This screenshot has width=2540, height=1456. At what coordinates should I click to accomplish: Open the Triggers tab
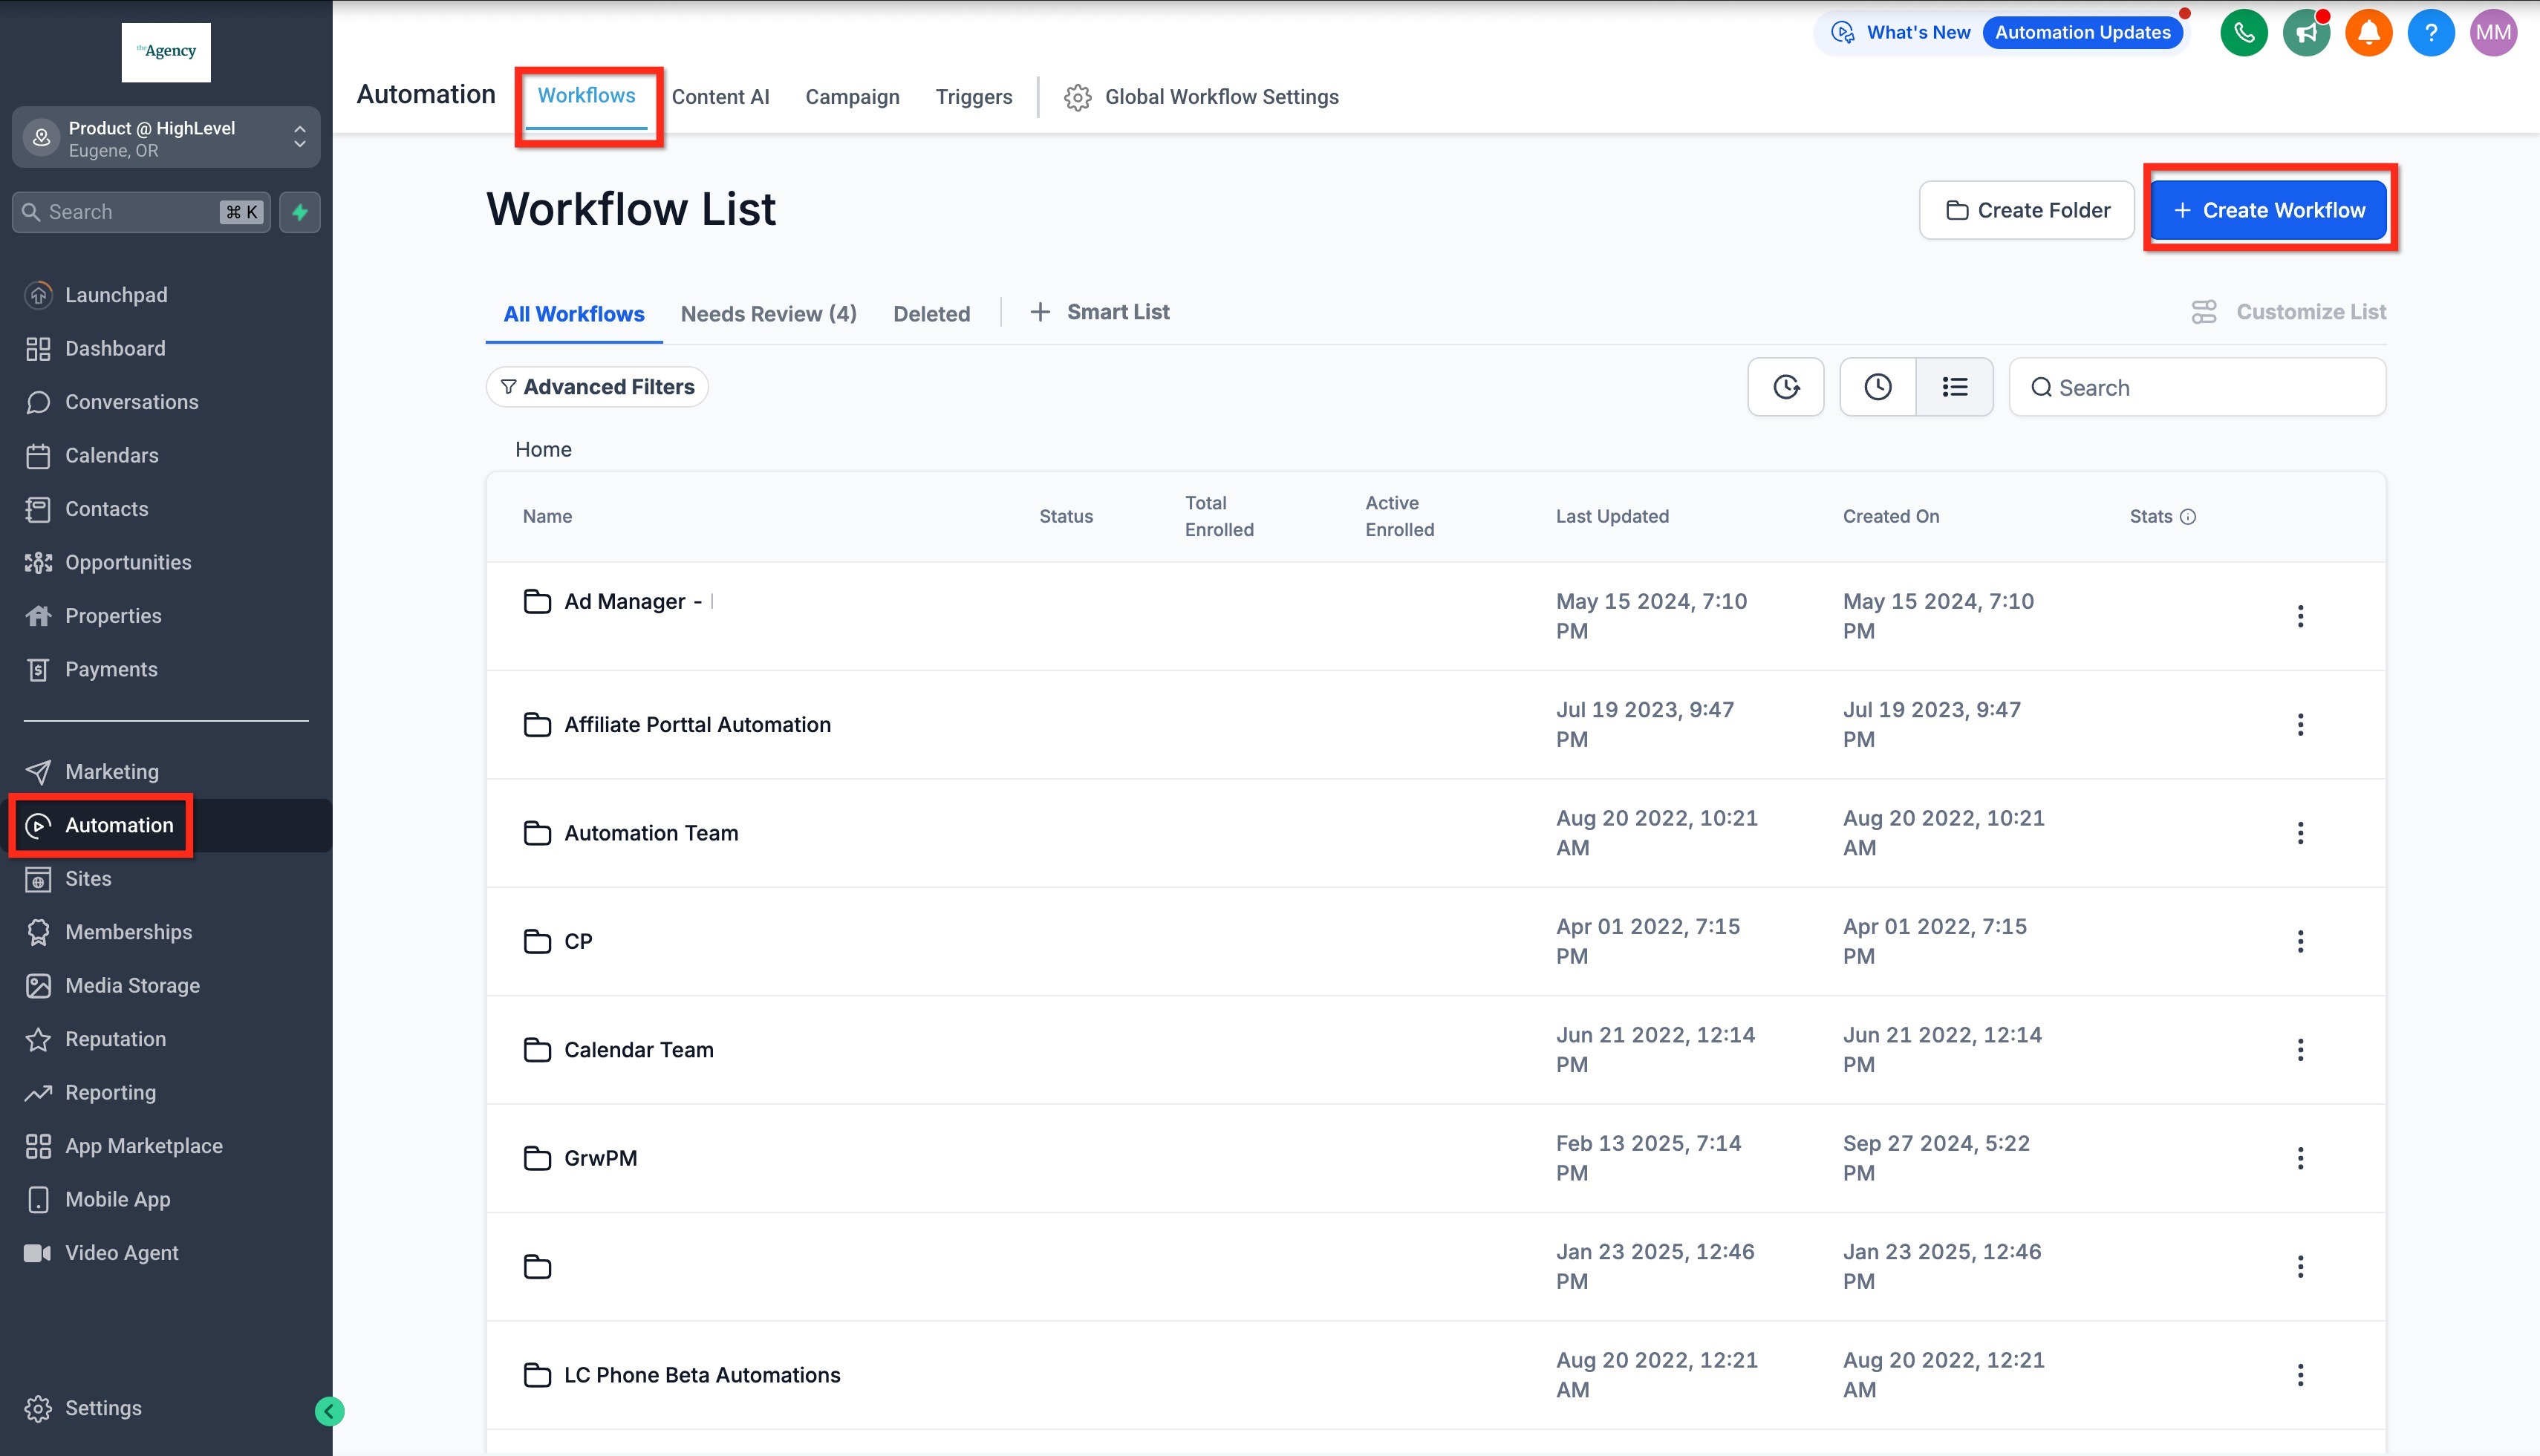(x=973, y=97)
